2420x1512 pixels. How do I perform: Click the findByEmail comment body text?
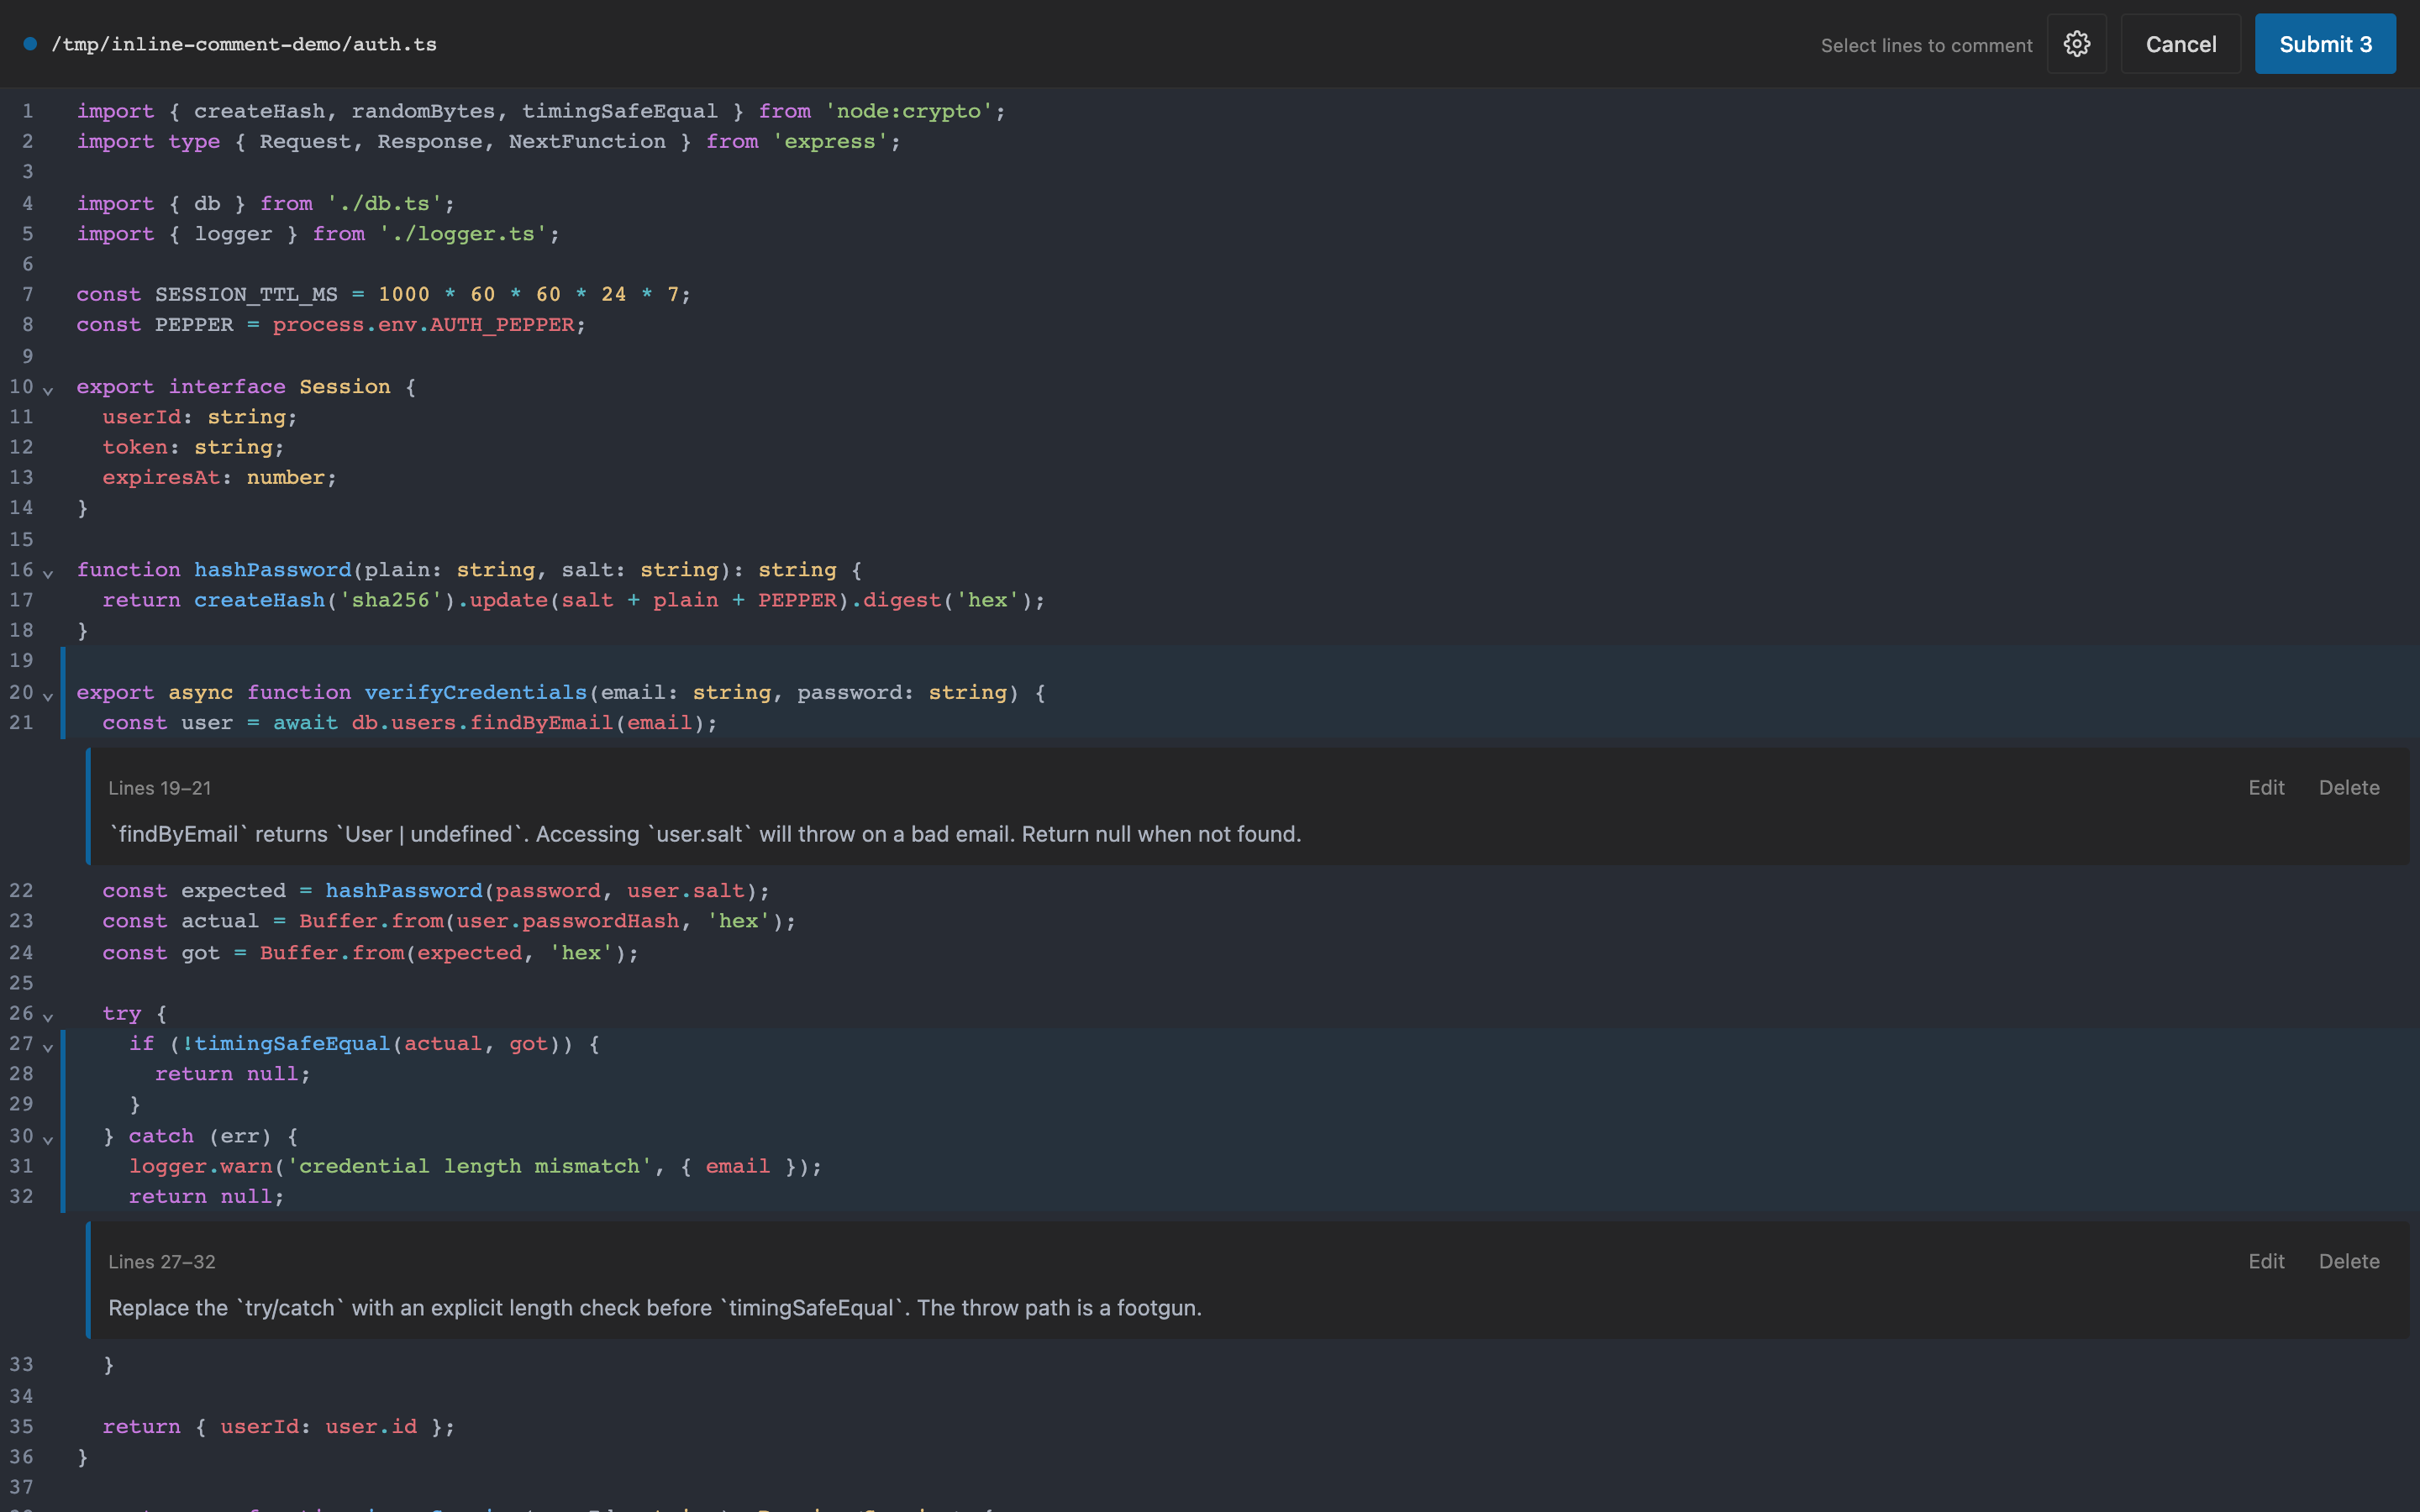click(705, 834)
